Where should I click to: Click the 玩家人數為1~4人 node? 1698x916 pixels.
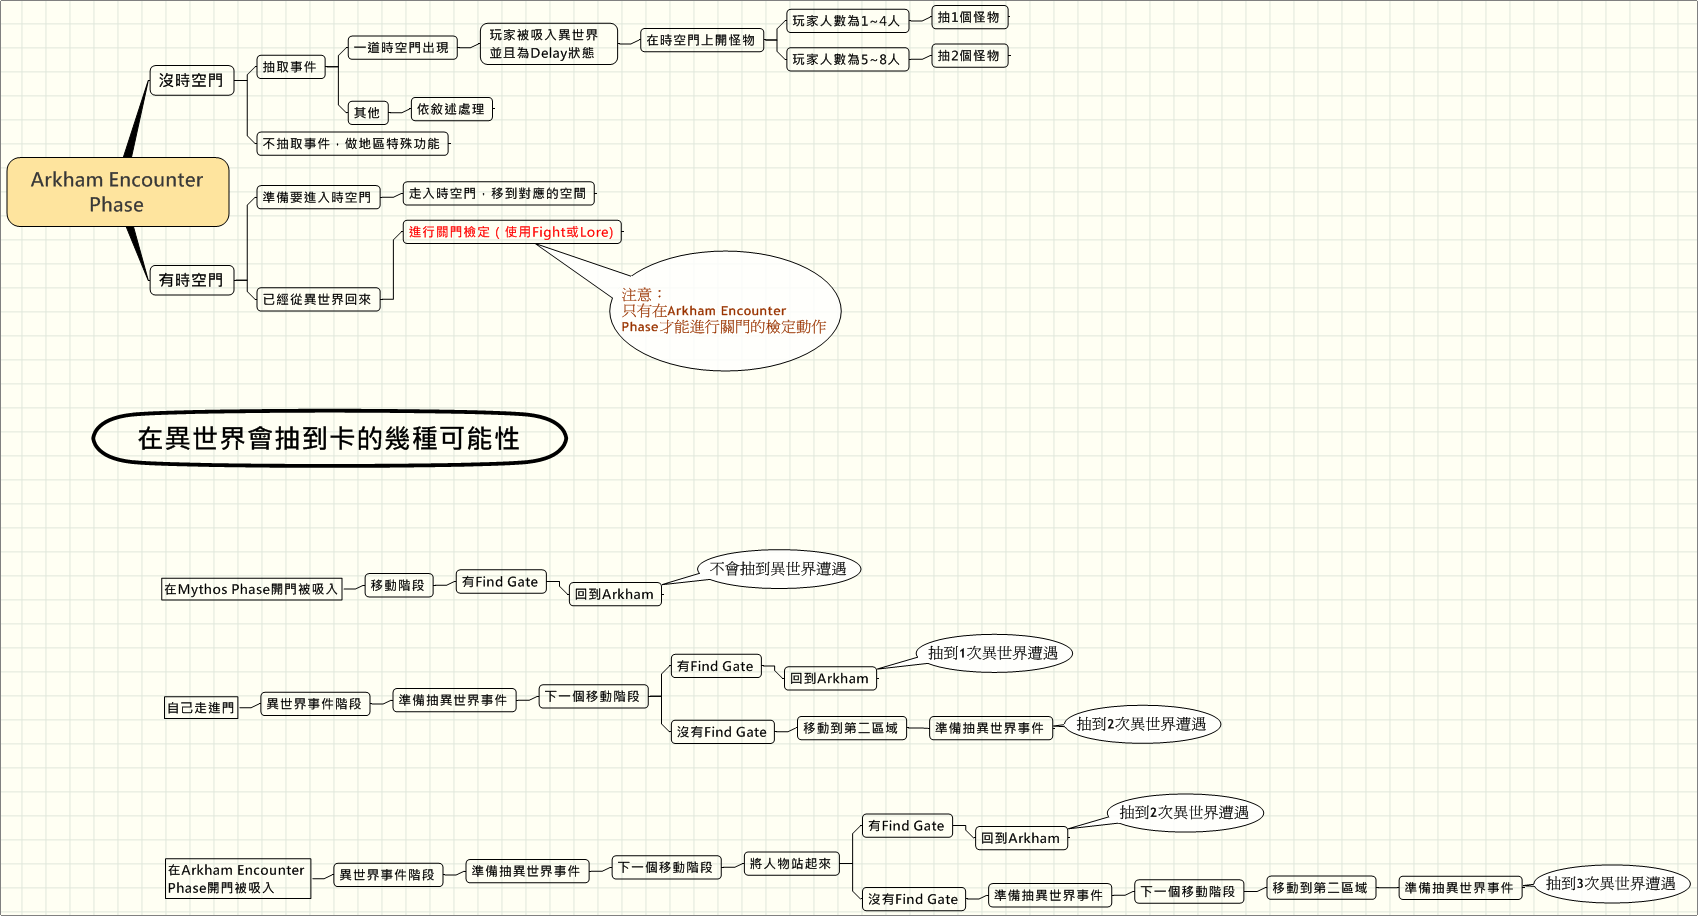pos(847,20)
